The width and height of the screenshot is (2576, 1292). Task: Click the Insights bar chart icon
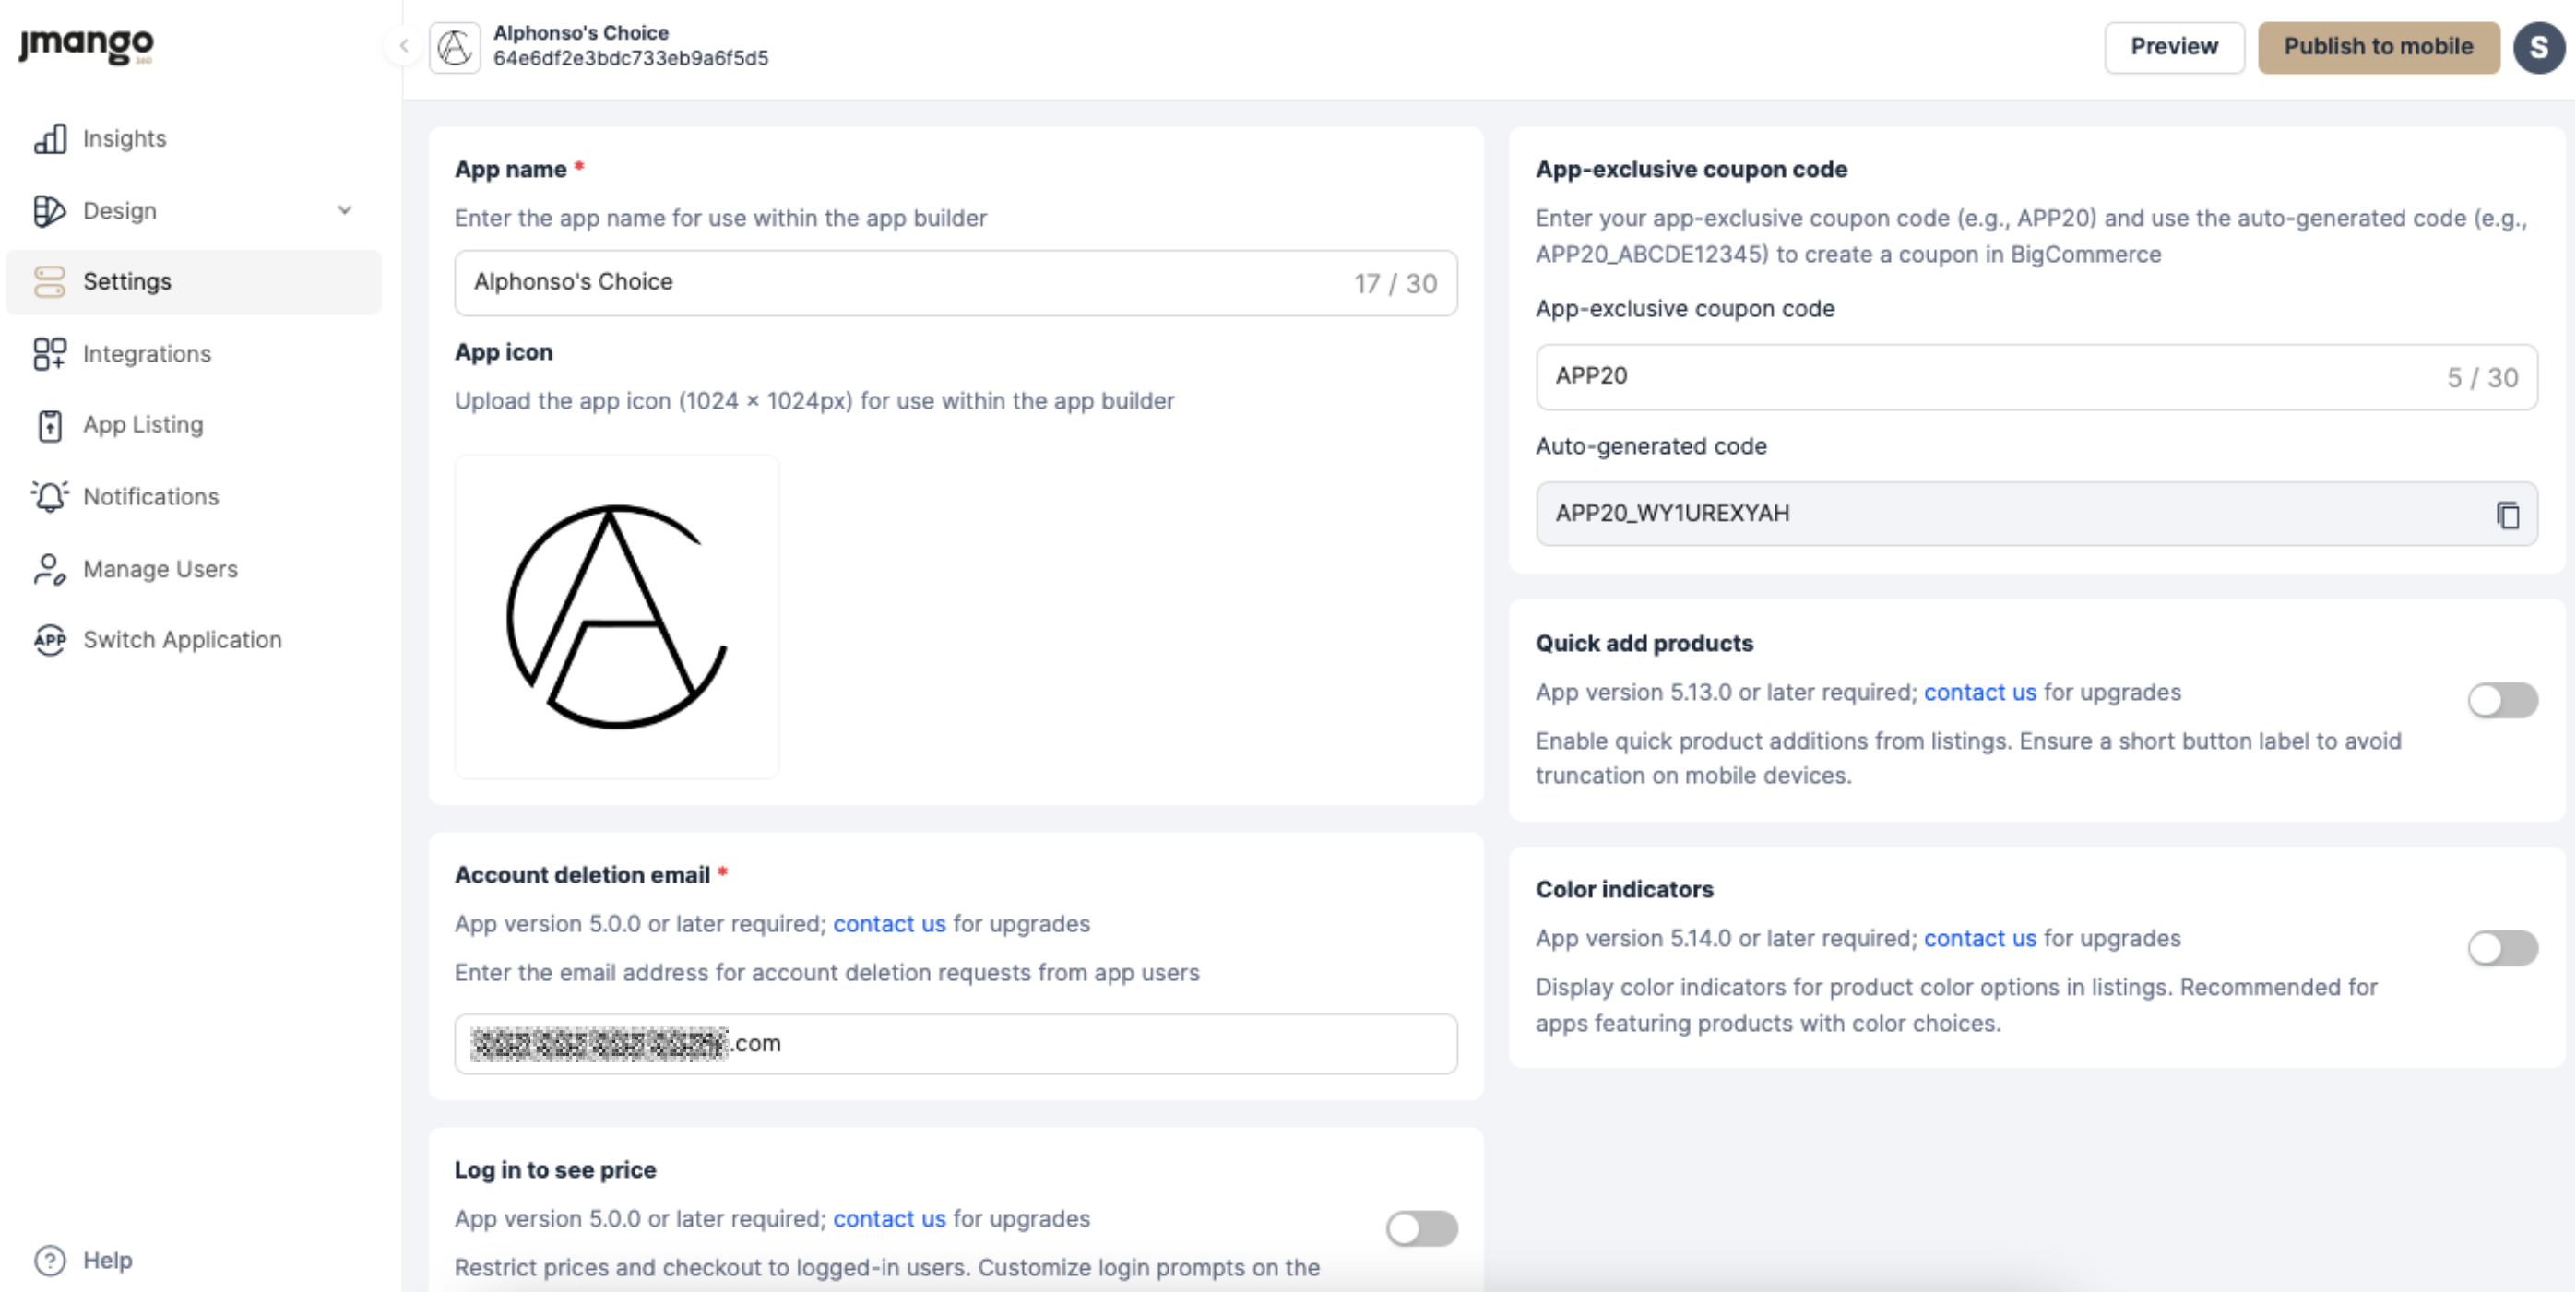point(50,139)
